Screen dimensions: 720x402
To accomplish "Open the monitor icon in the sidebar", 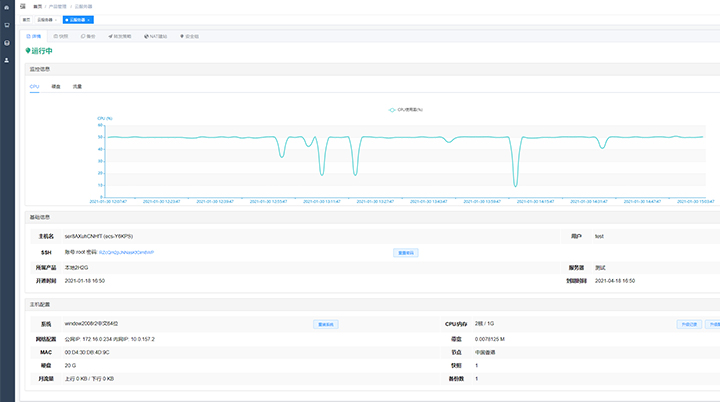I will [x=8, y=25].
